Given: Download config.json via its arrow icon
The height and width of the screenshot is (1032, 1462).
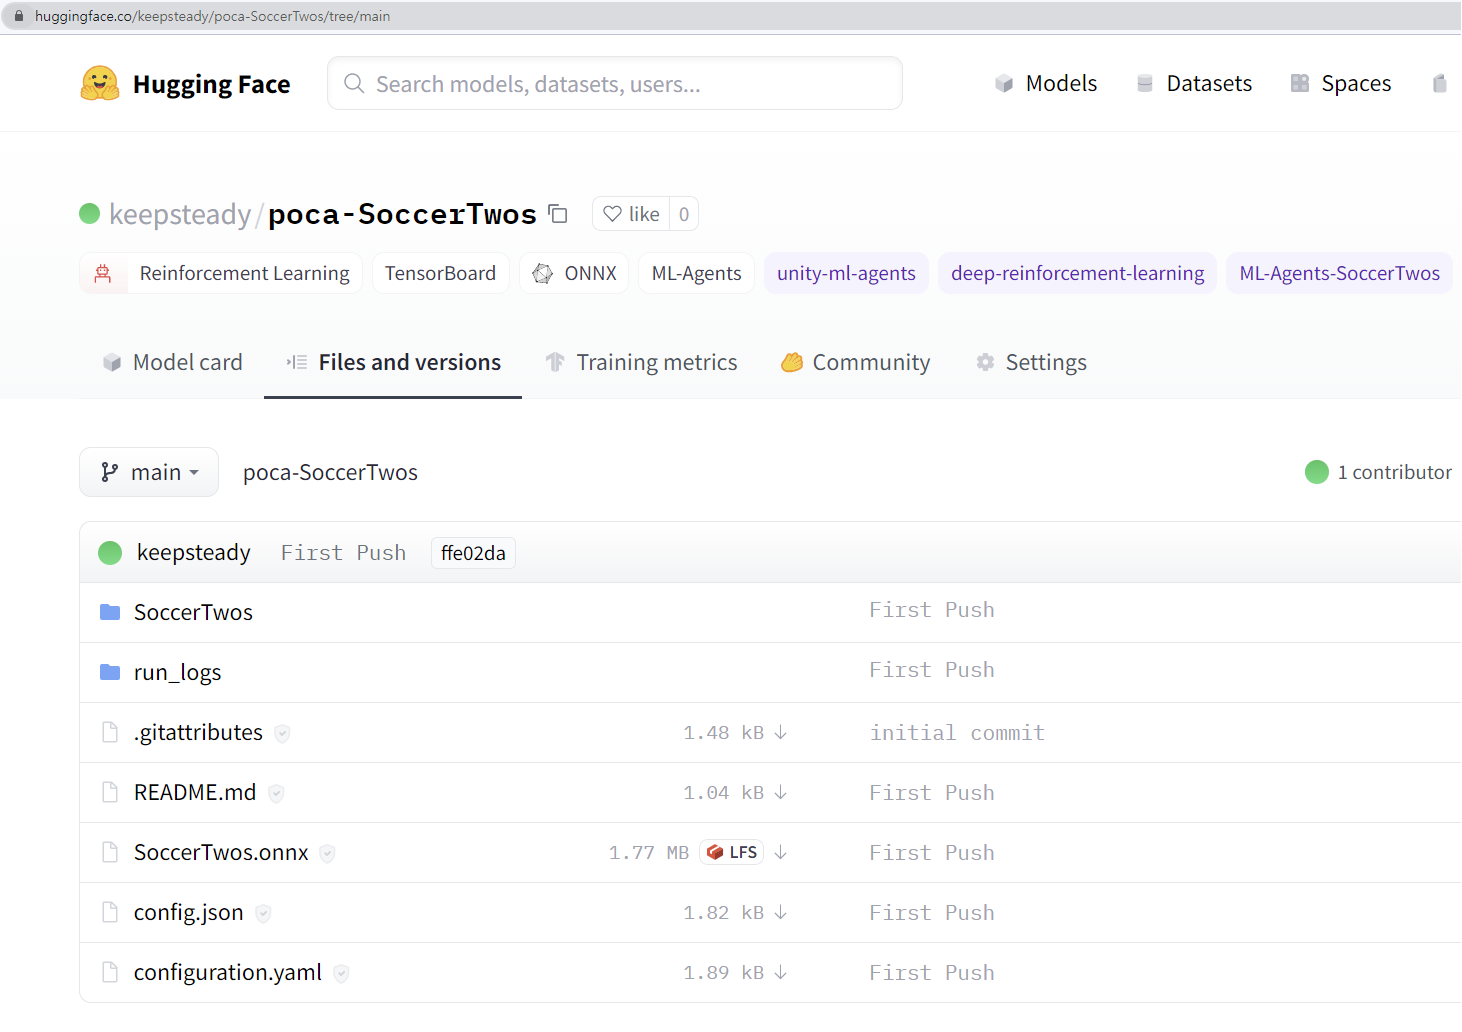Looking at the screenshot, I should (781, 913).
